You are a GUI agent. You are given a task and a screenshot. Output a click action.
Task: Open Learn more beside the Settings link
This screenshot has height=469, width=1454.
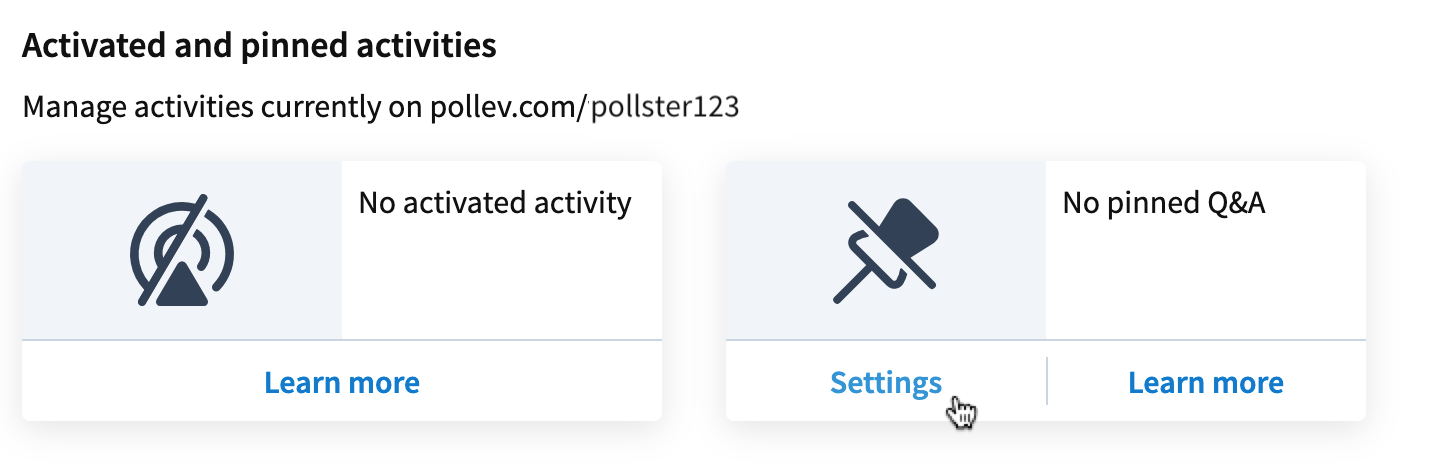[x=1206, y=382]
